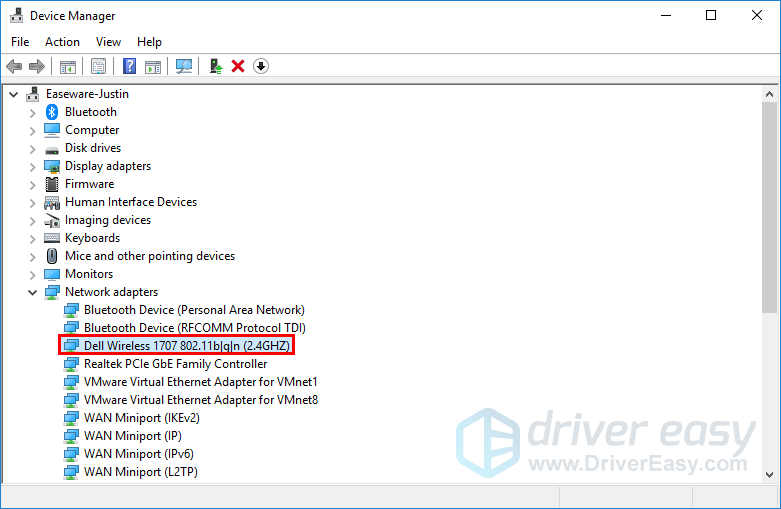
Task: Click the red X Uninstall device icon
Action: coord(238,66)
